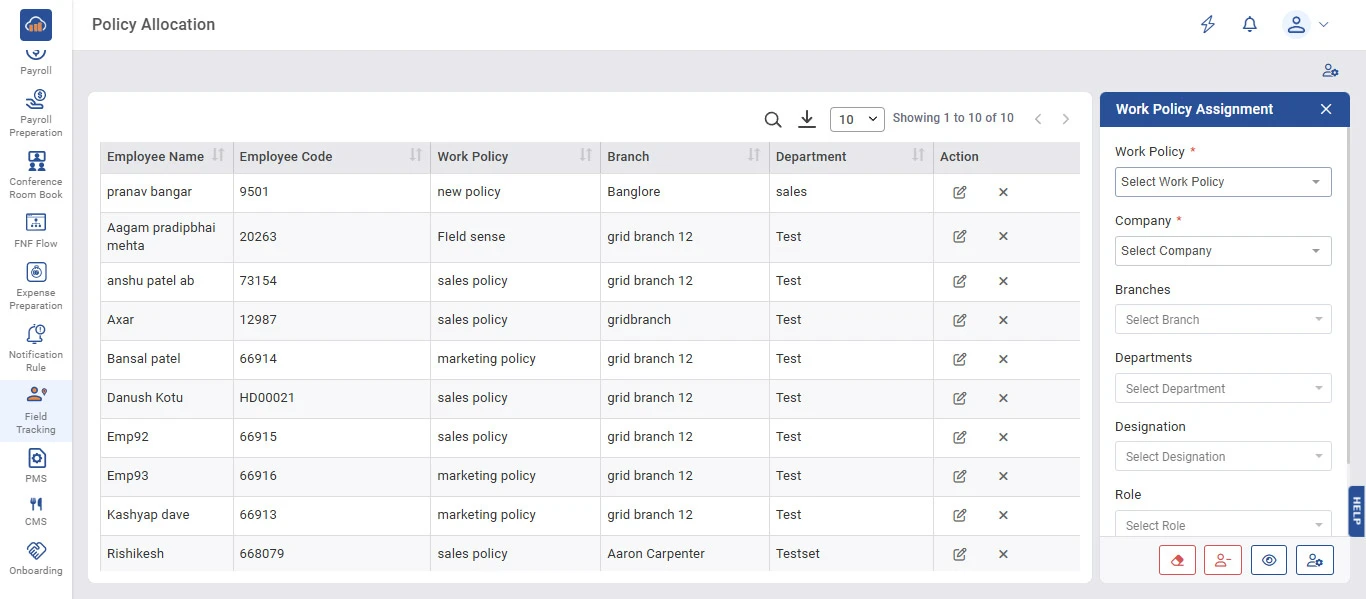Click the eye view button in panel
Screen dimensions: 1366x599
[1269, 560]
